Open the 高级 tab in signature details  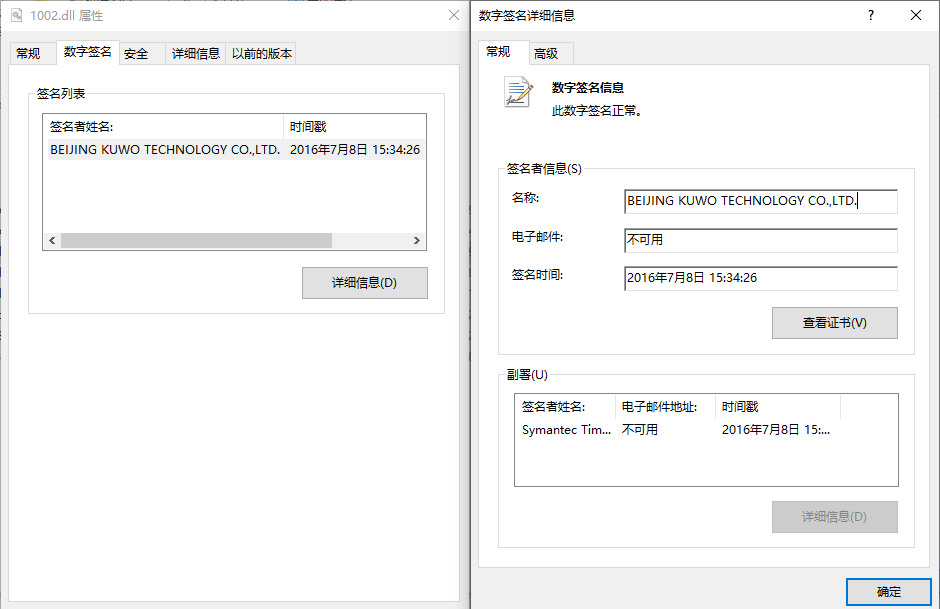pyautogui.click(x=546, y=54)
